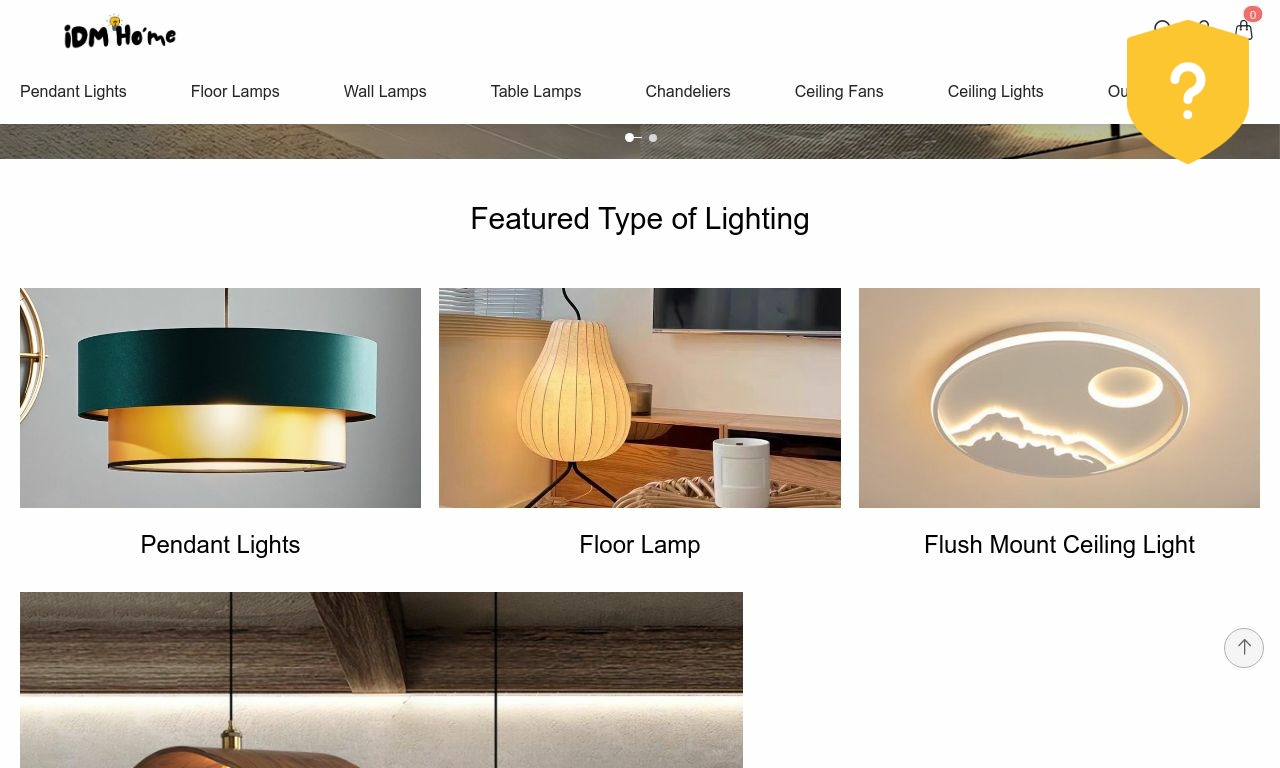Click the iDM Home logo
This screenshot has height=768, width=1280.
(x=120, y=33)
